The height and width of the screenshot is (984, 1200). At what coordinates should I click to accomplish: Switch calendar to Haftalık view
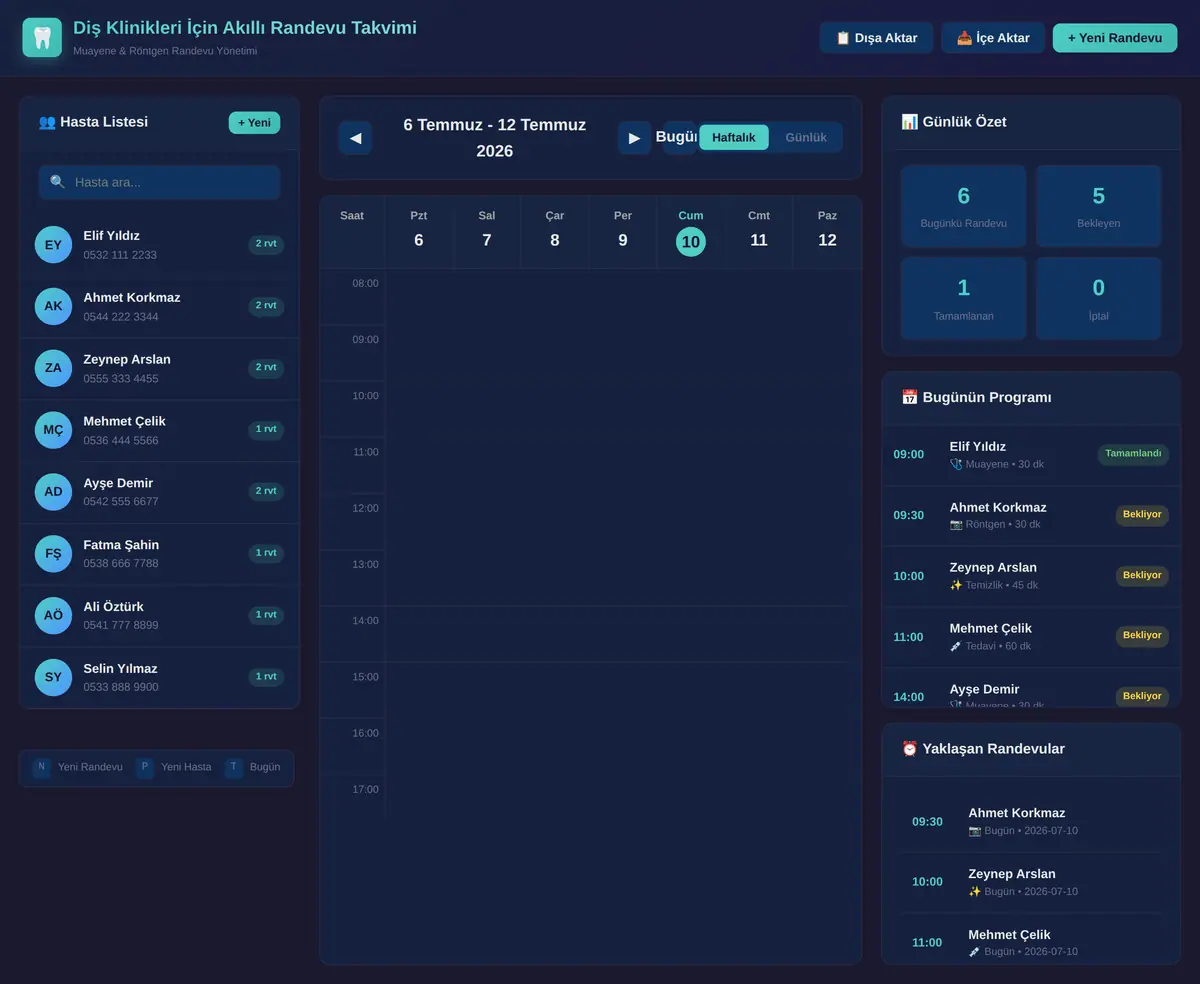pos(734,137)
